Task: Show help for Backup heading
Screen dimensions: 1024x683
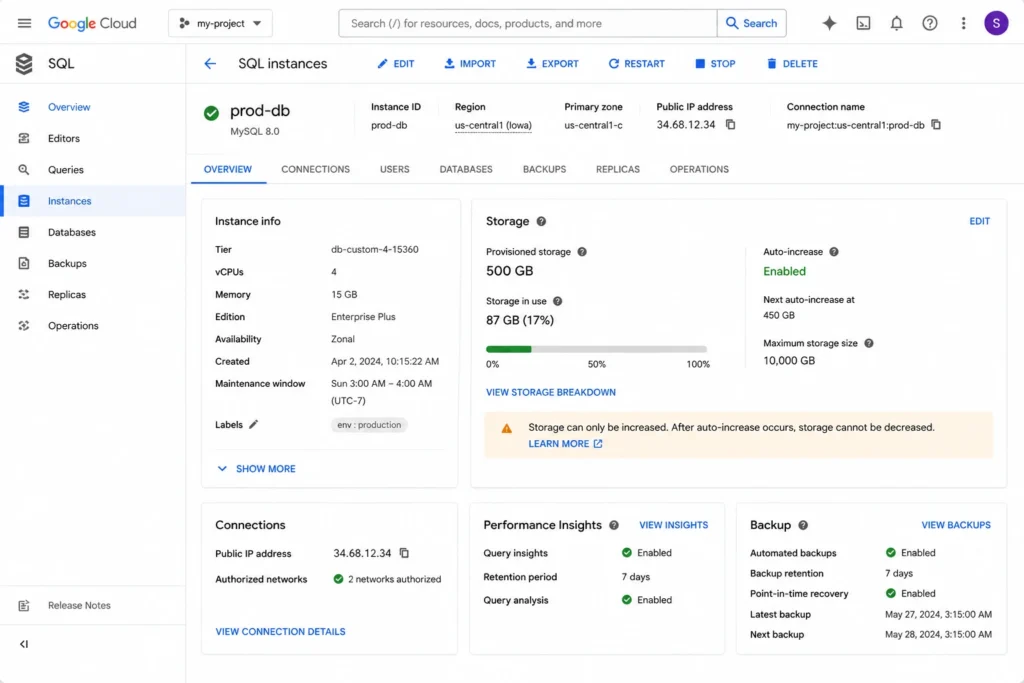Action: point(803,525)
